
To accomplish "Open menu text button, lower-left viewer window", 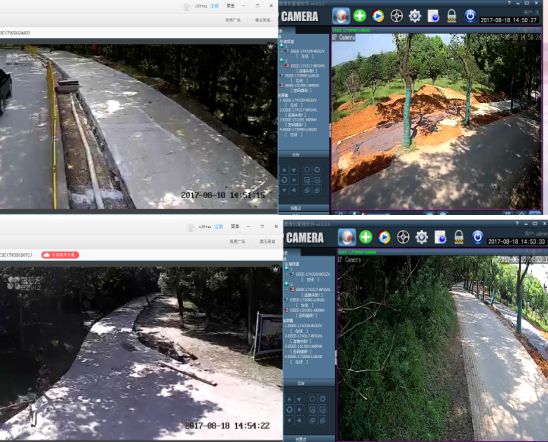I will pyautogui.click(x=235, y=227).
